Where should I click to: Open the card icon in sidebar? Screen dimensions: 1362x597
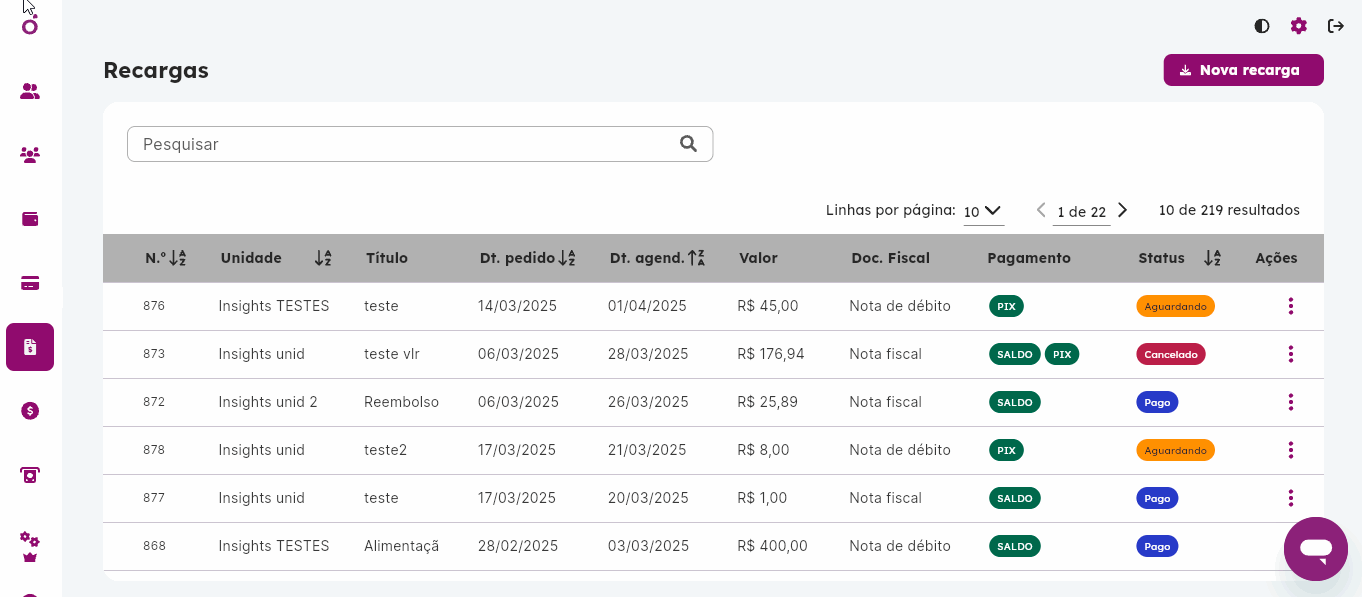(30, 283)
